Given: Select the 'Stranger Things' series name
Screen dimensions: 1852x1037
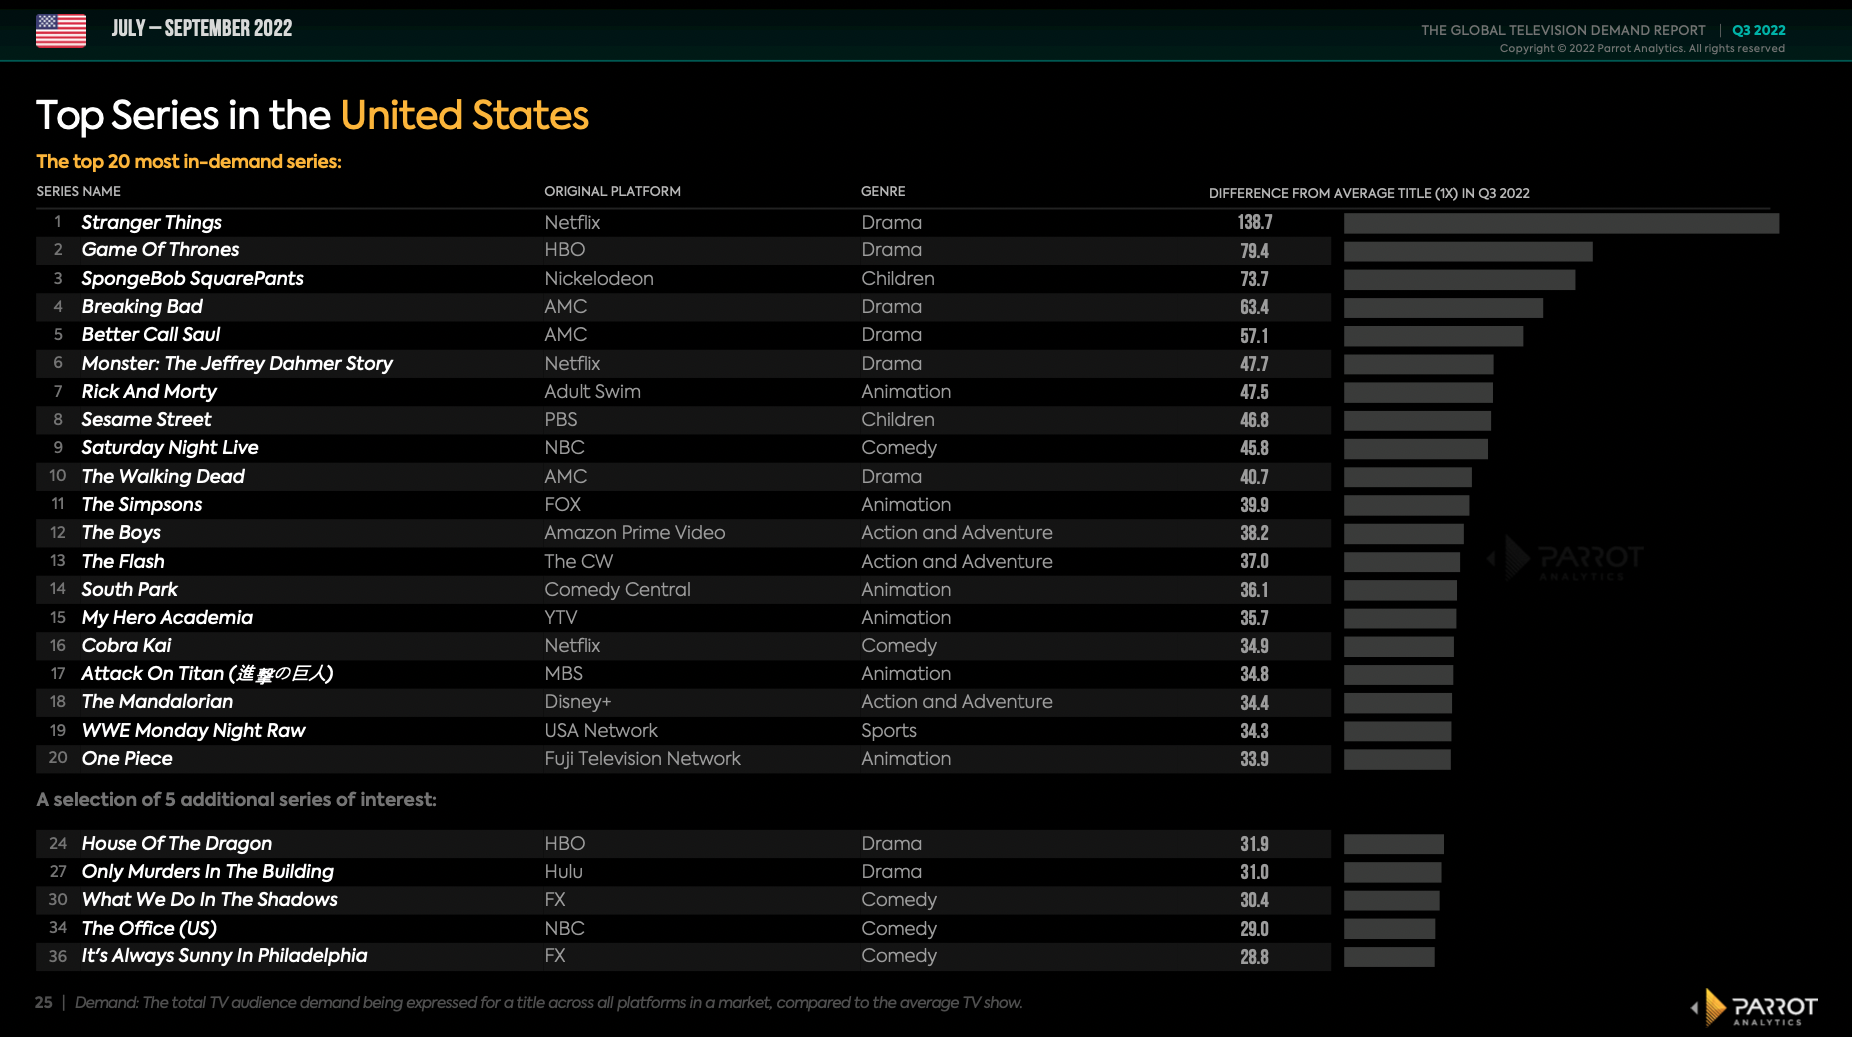Looking at the screenshot, I should click(x=151, y=222).
